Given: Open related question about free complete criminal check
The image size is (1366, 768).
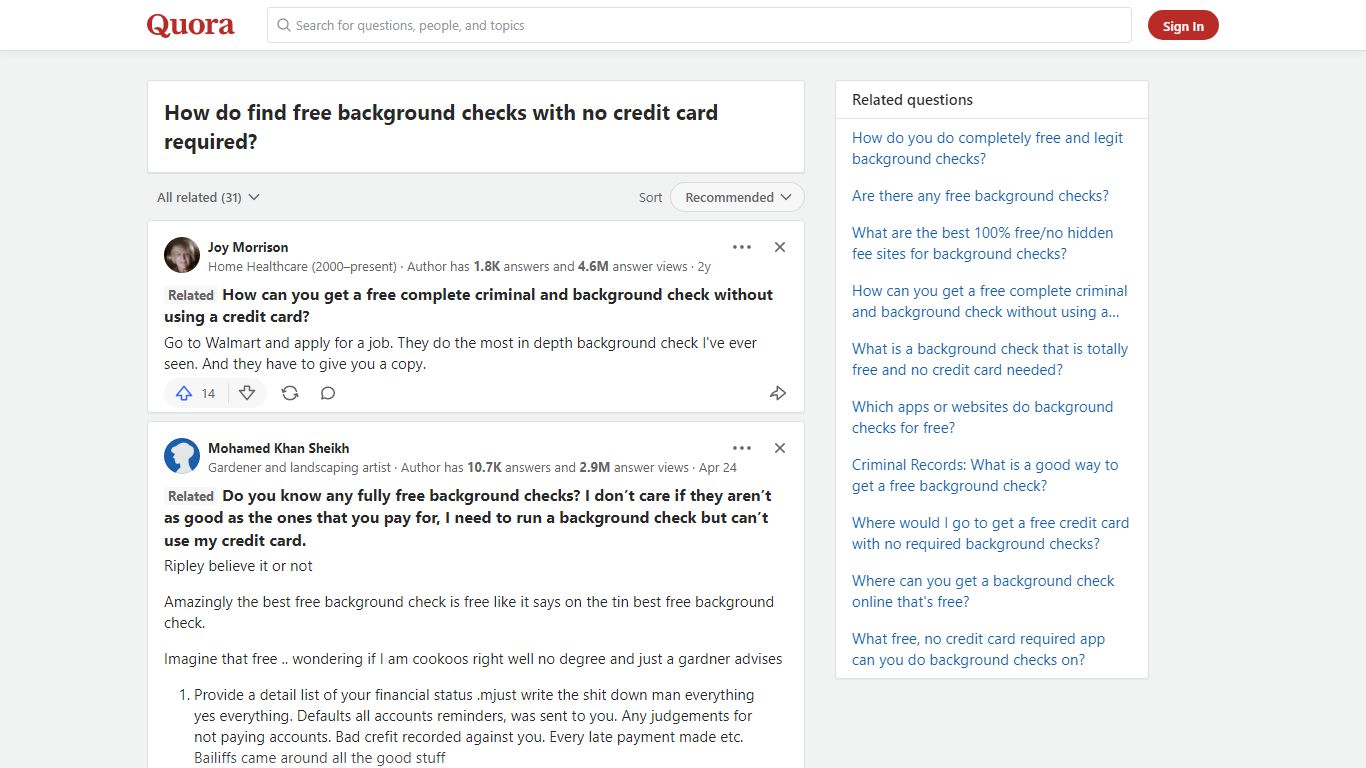Looking at the screenshot, I should tap(468, 305).
